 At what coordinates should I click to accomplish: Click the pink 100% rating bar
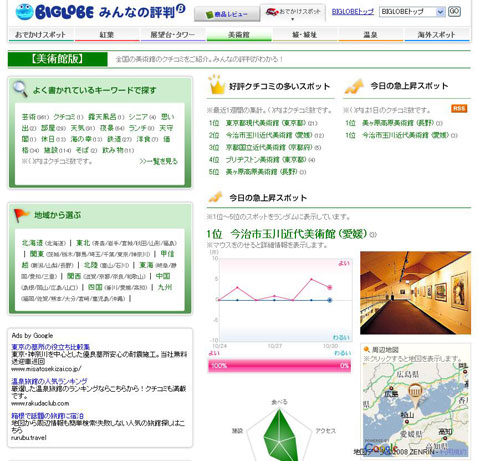coord(279,366)
